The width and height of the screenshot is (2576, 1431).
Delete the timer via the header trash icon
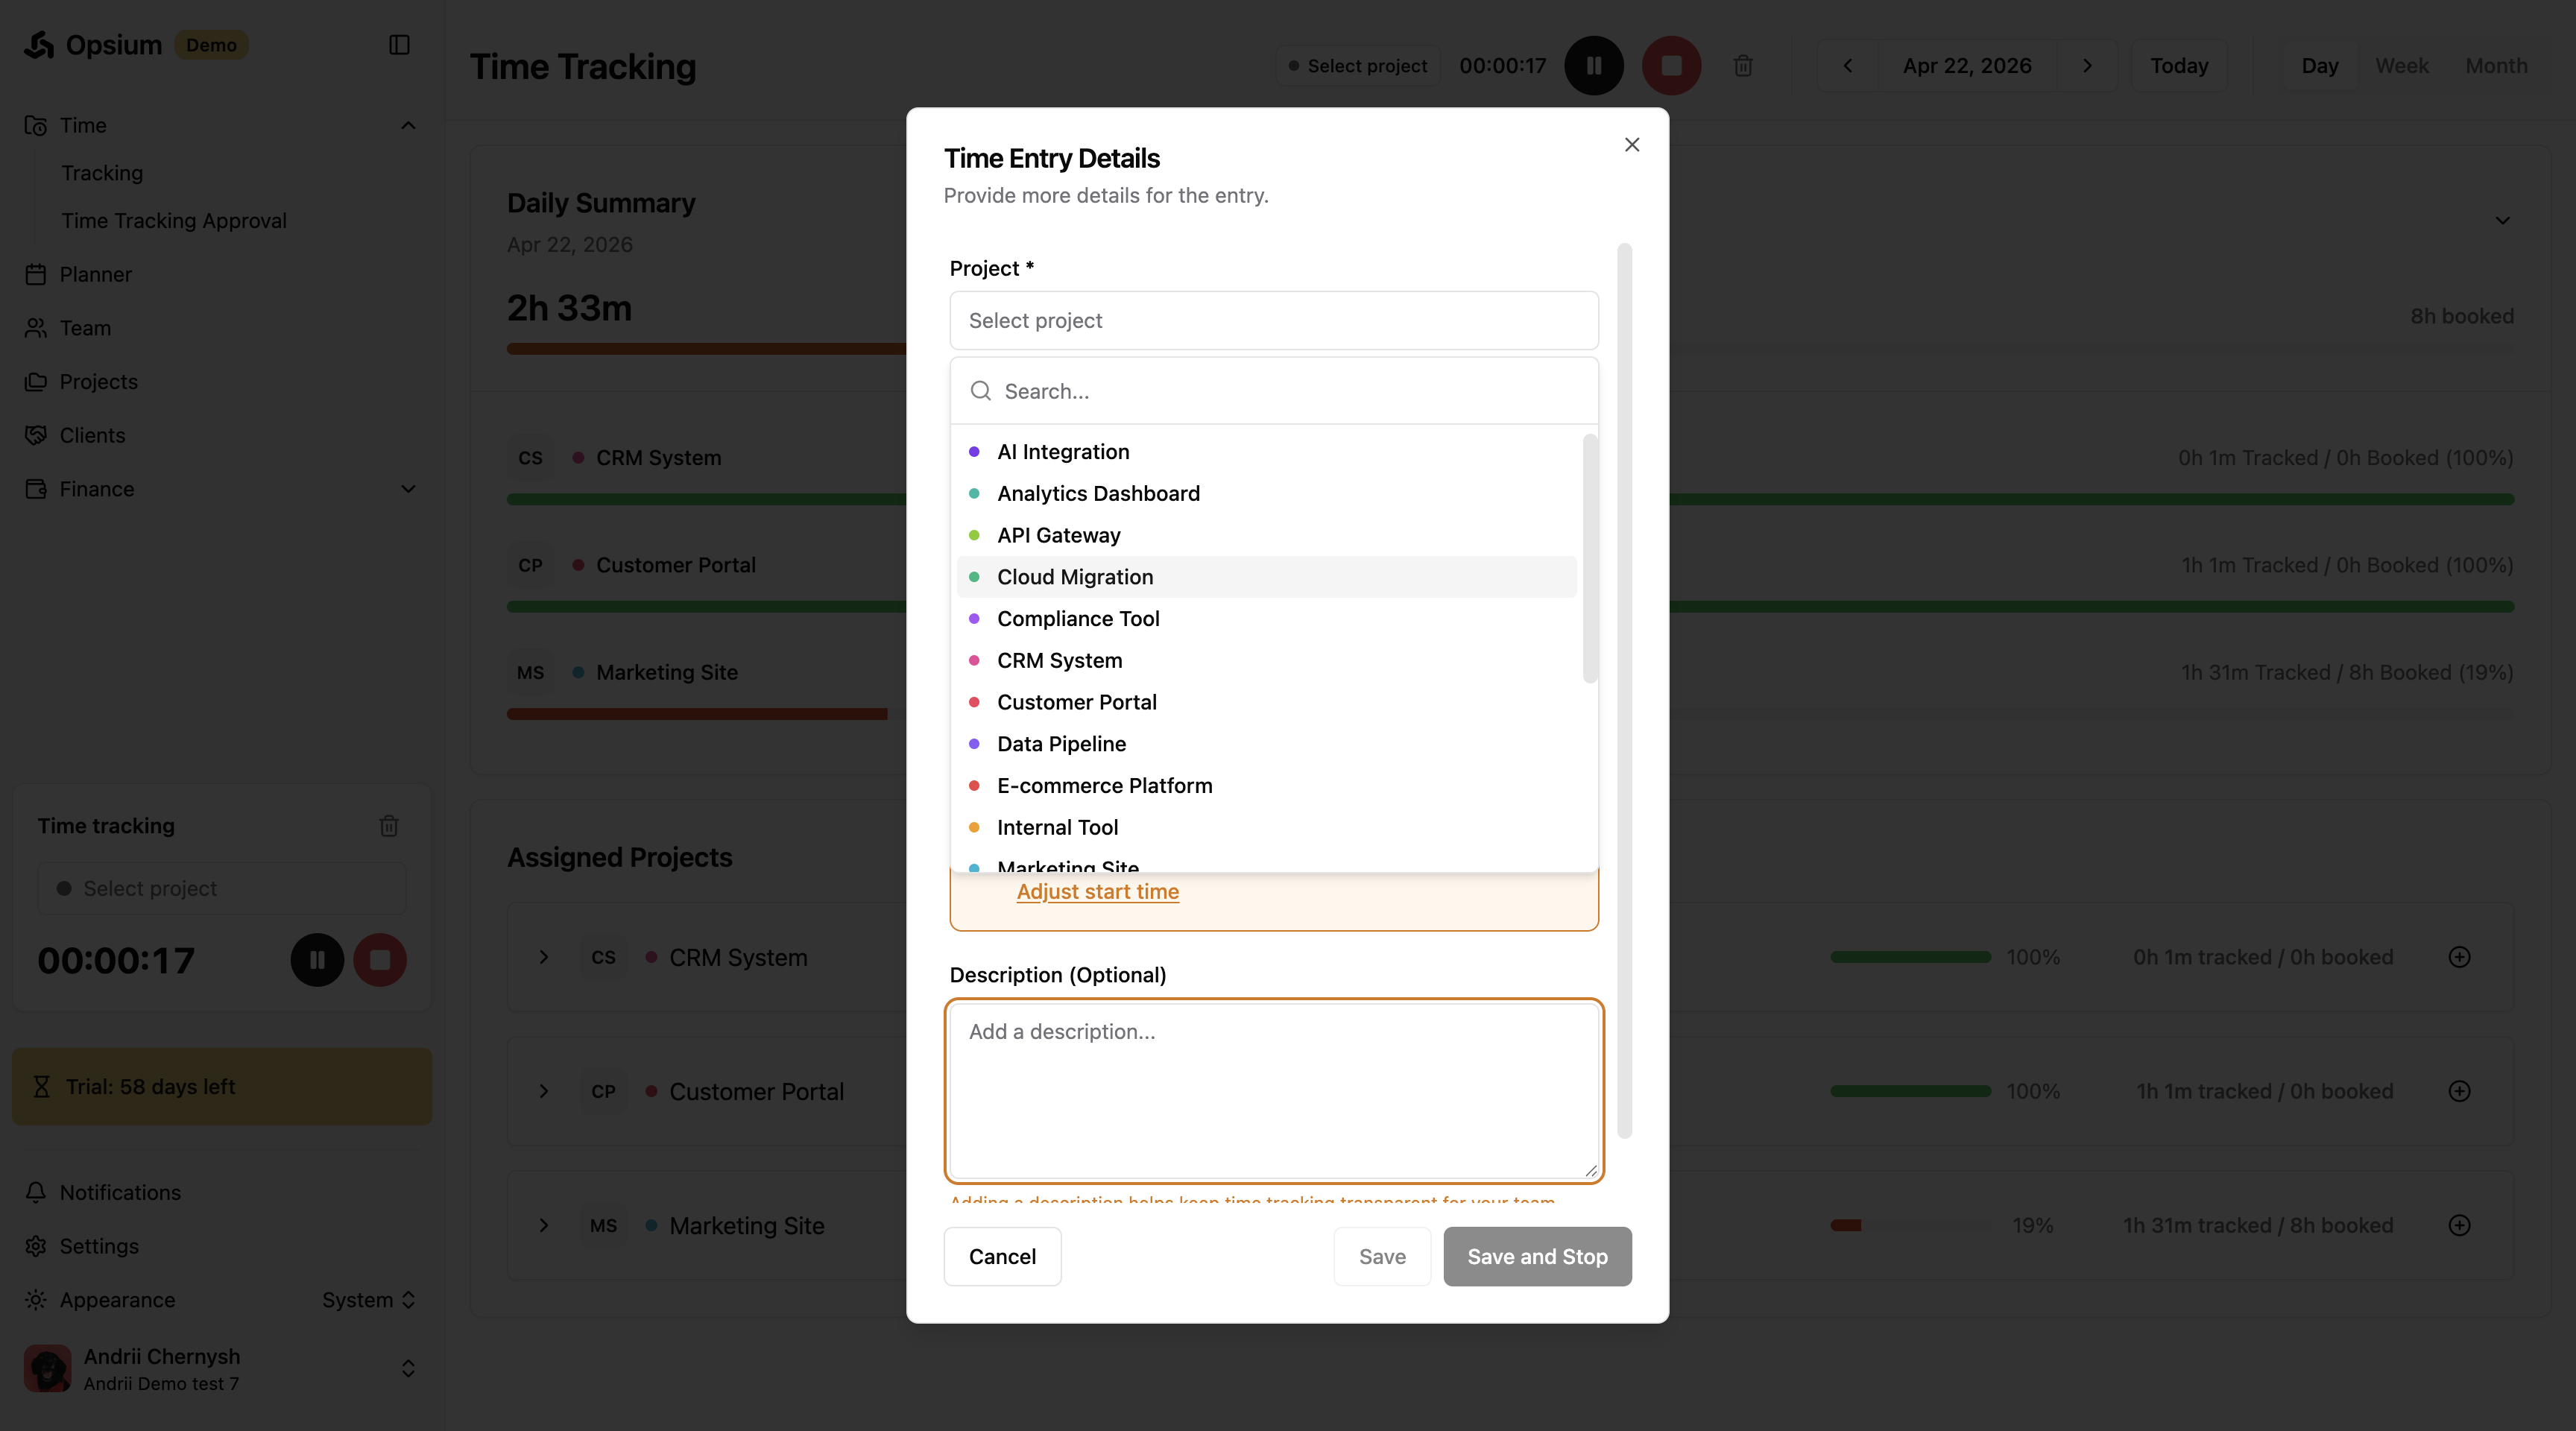[1742, 66]
